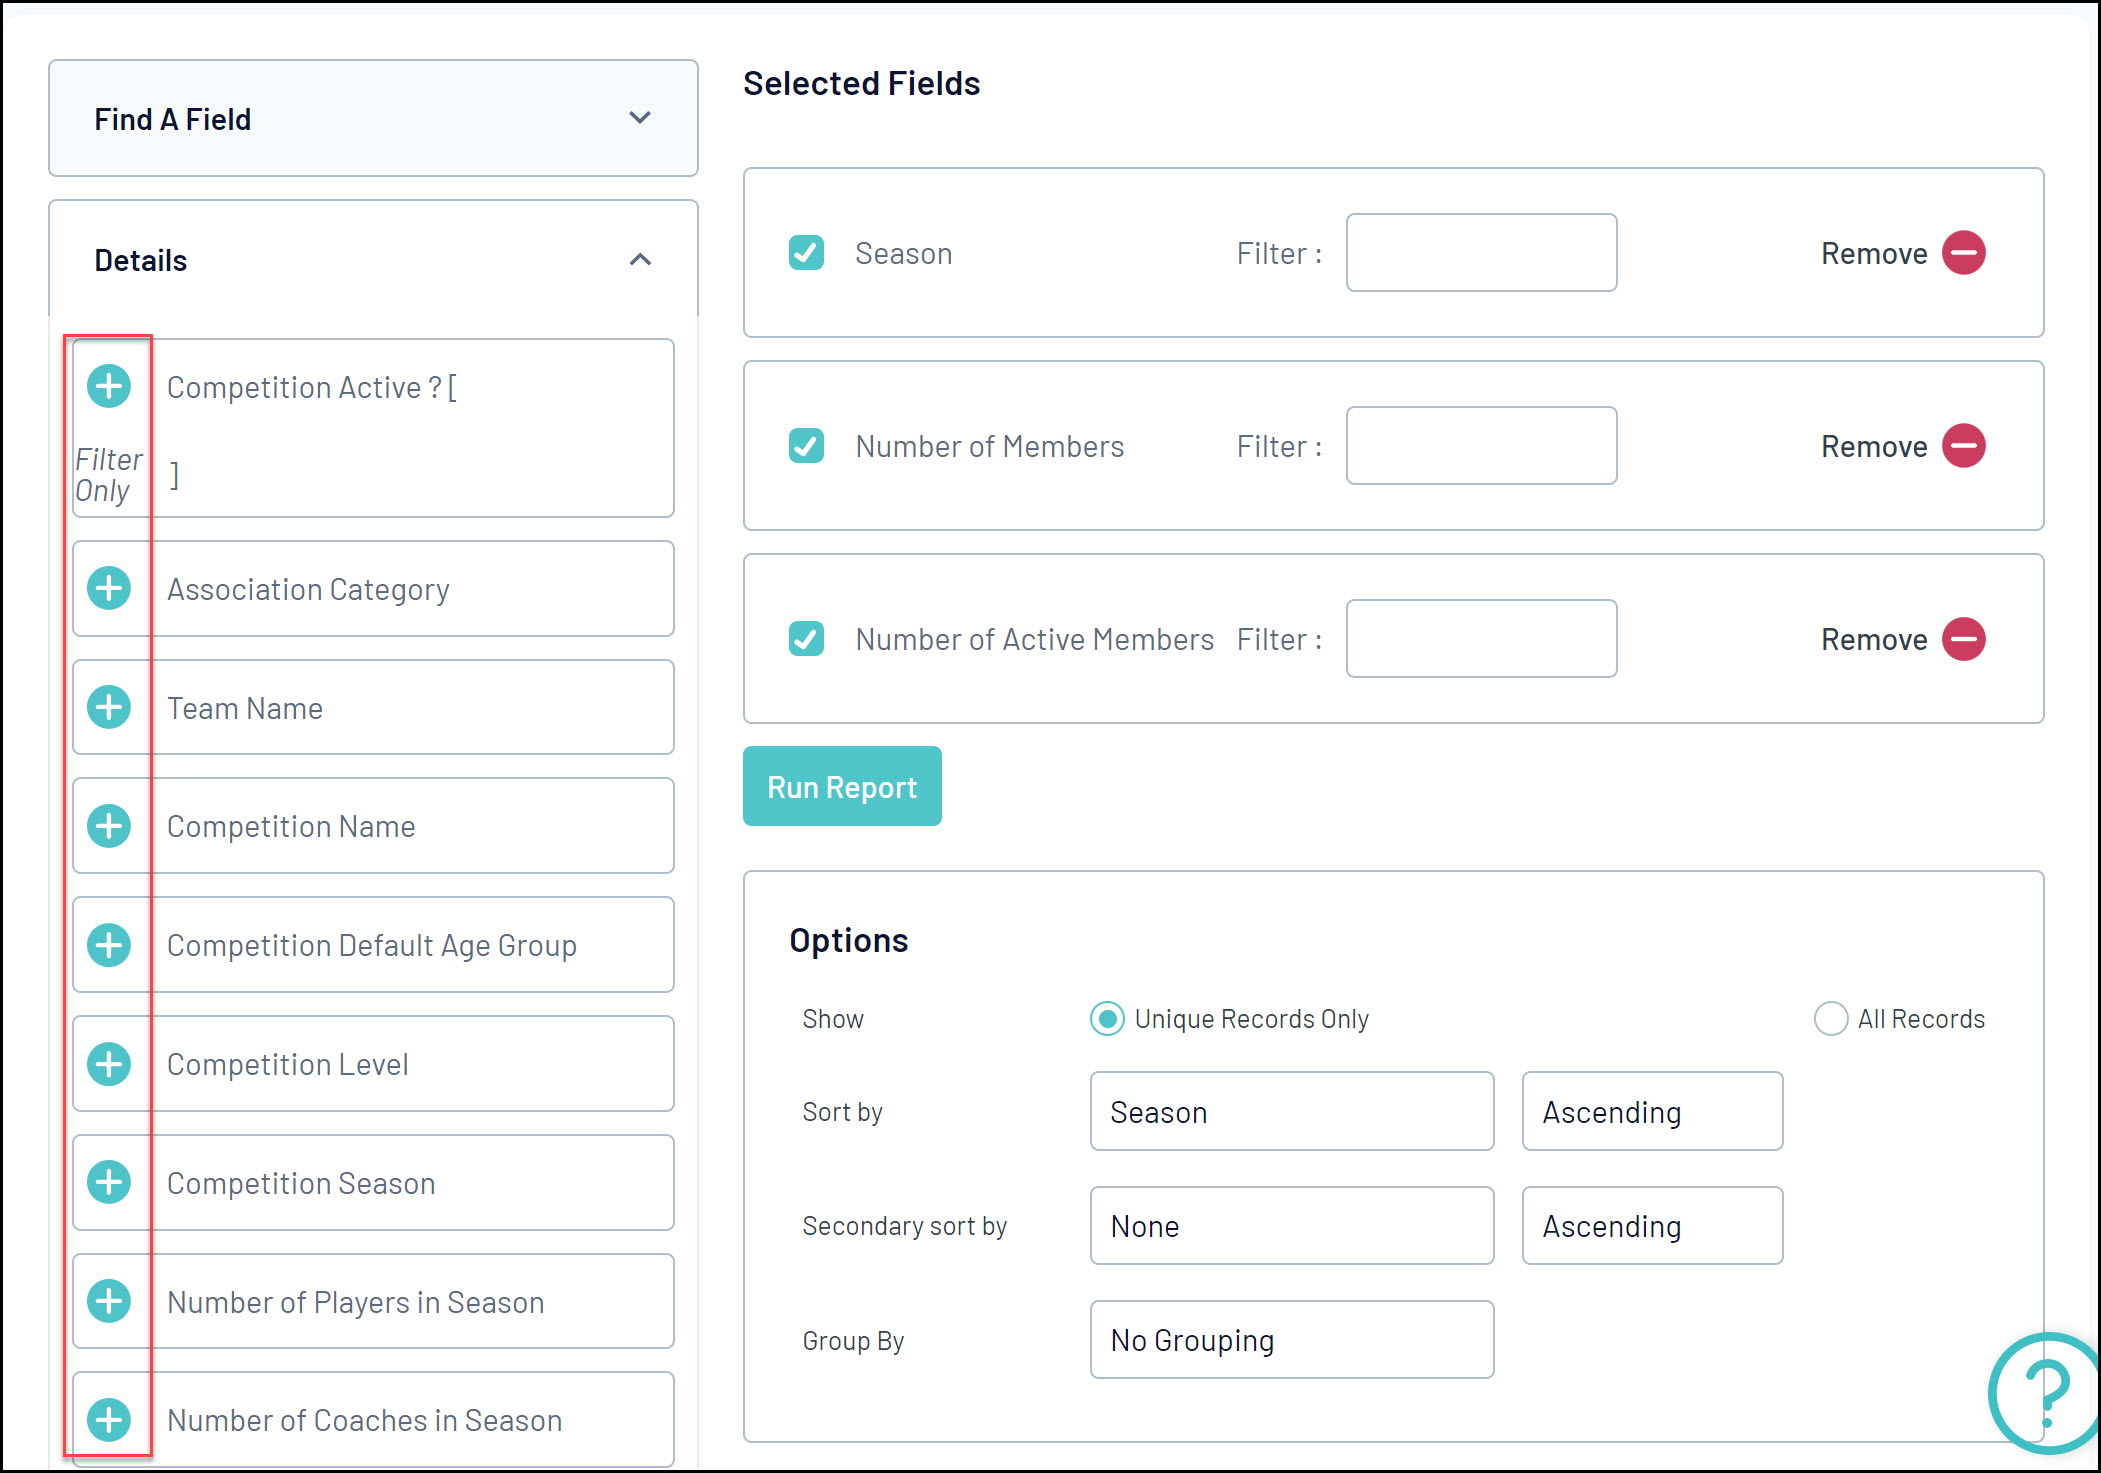Click the Number of Members filter input
The image size is (2101, 1473).
(x=1481, y=446)
